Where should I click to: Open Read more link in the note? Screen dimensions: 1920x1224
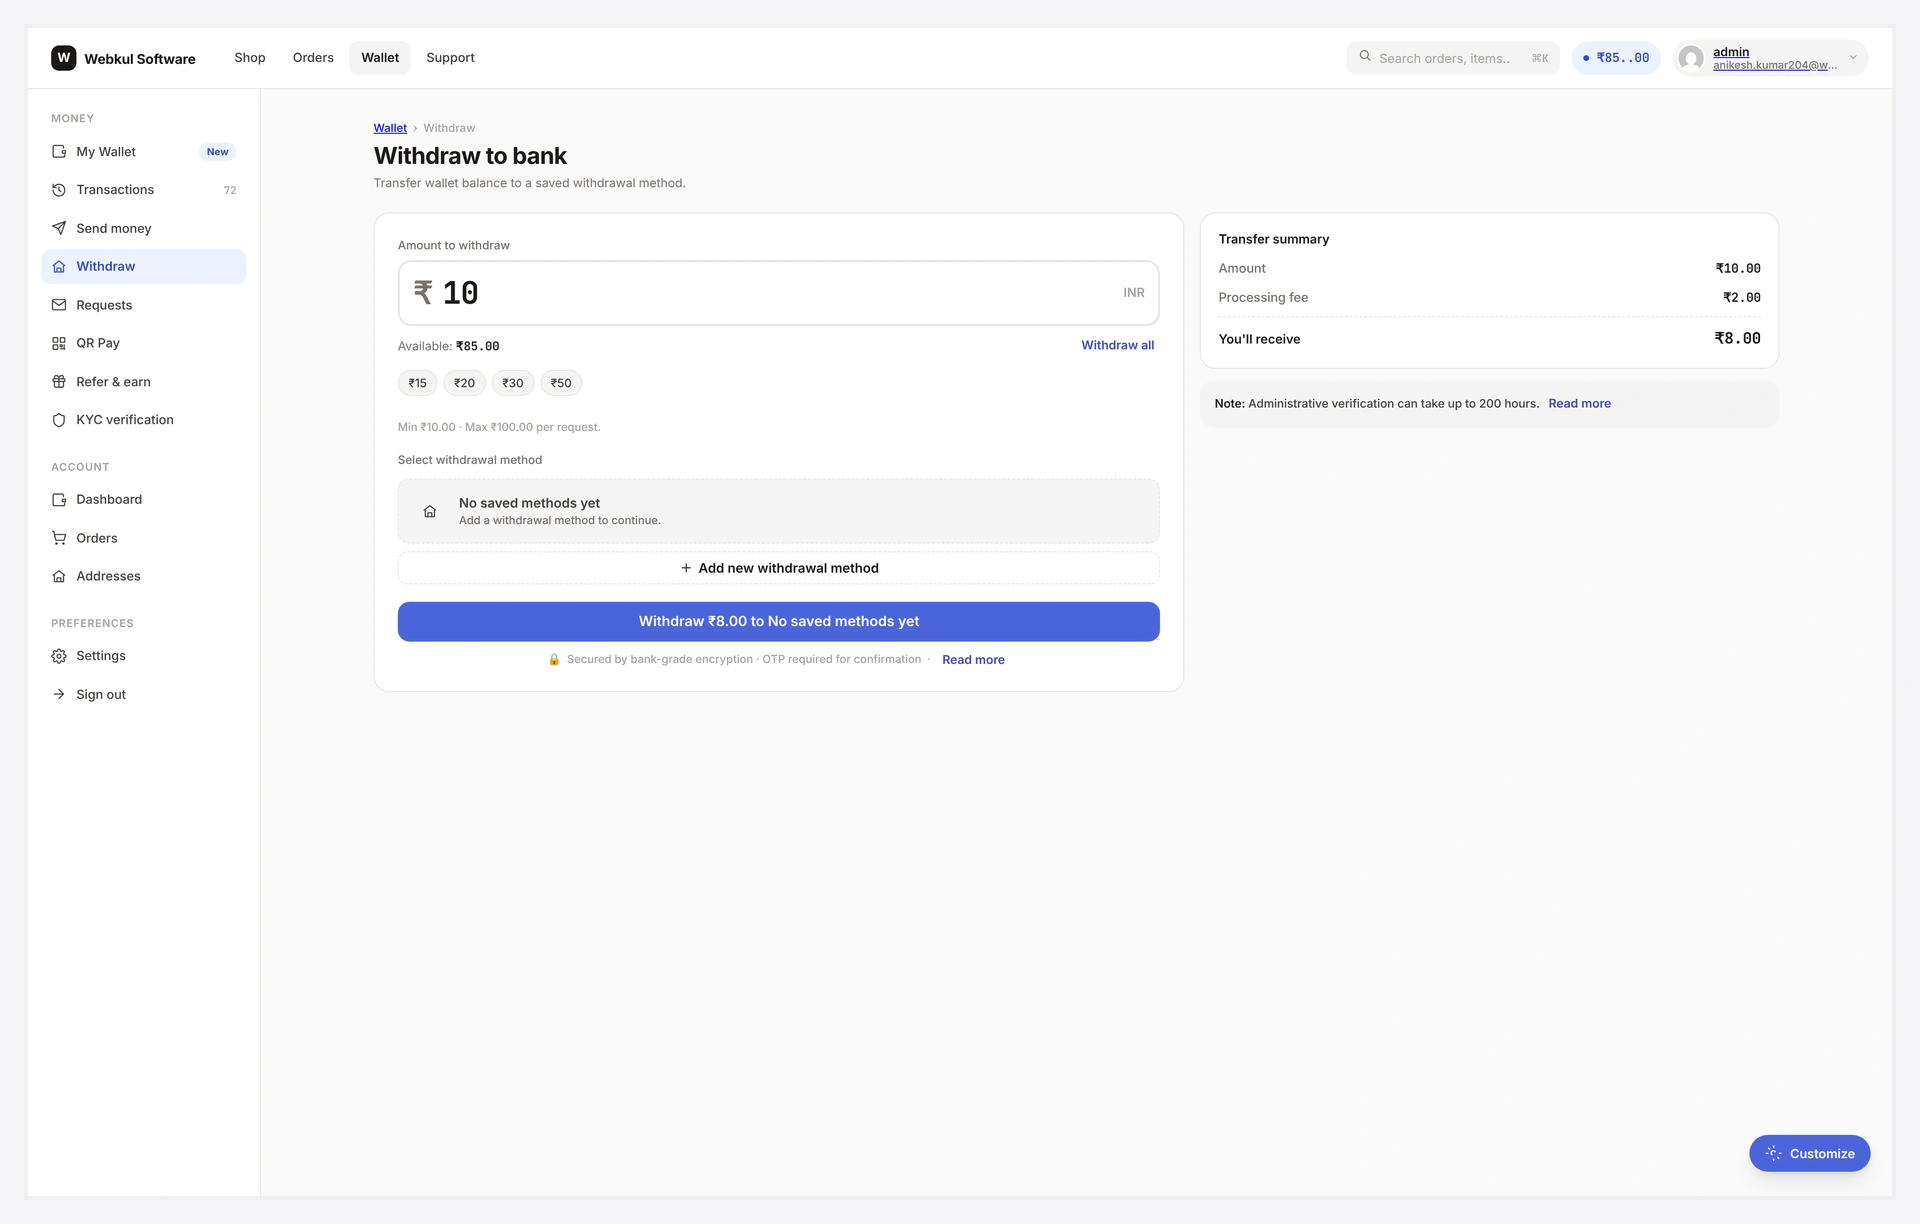pyautogui.click(x=1579, y=404)
